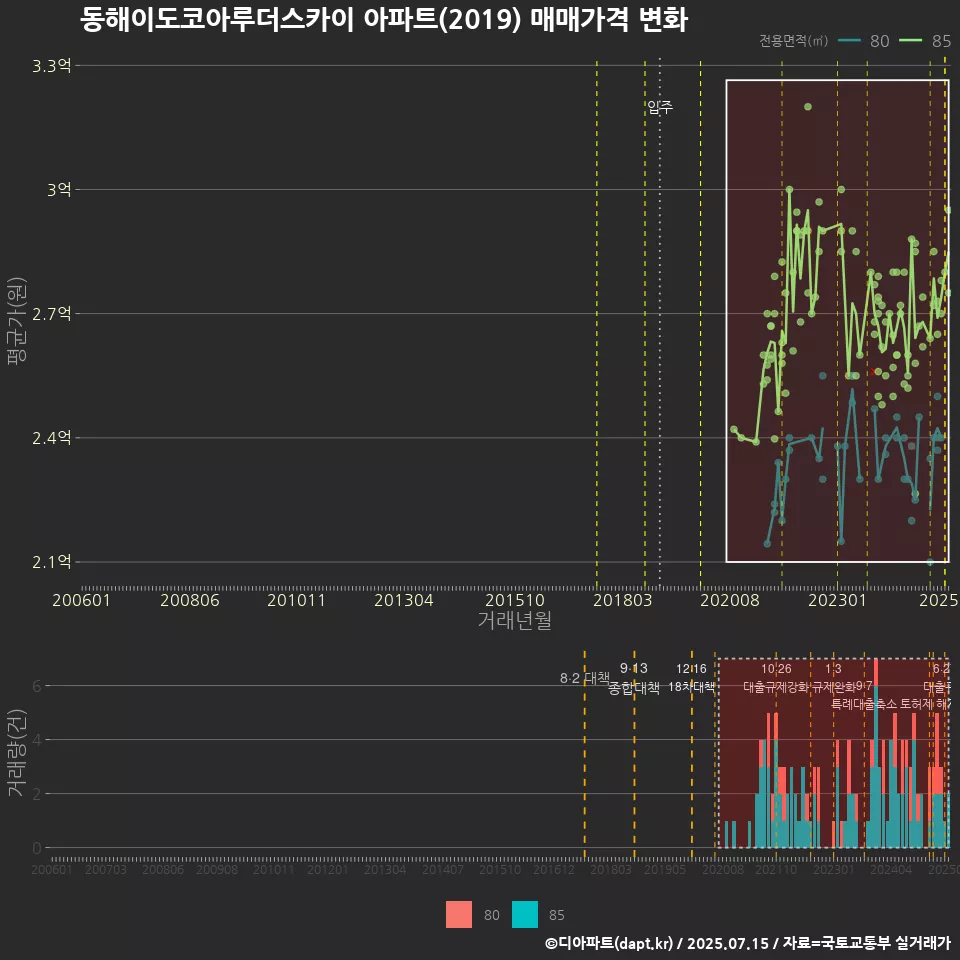Click the 3억 y-axis label
Image resolution: width=960 pixels, height=960 pixels.
tap(59, 190)
